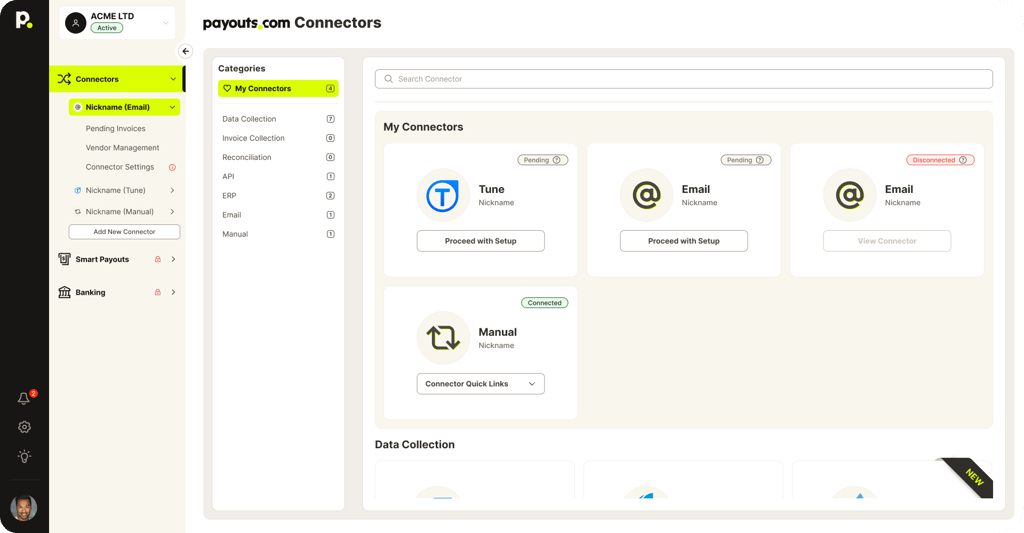
Task: Click Pending status badge on Tune card
Action: click(543, 160)
